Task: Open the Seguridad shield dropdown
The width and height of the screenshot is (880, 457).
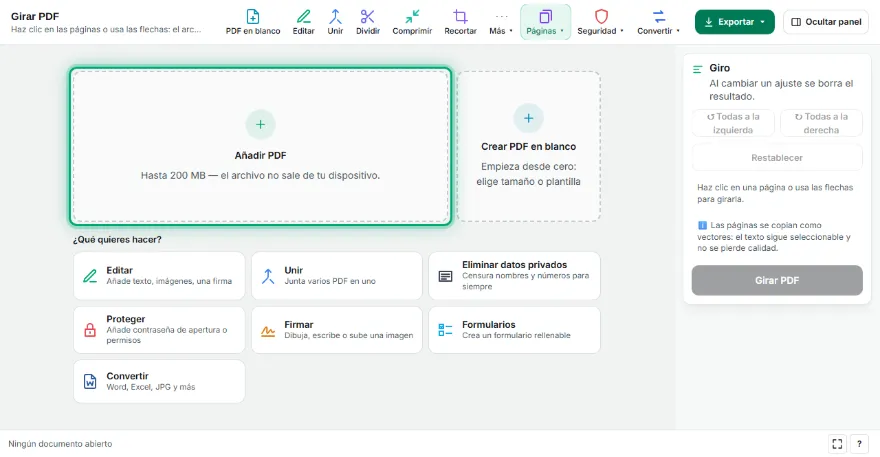Action: tap(601, 22)
